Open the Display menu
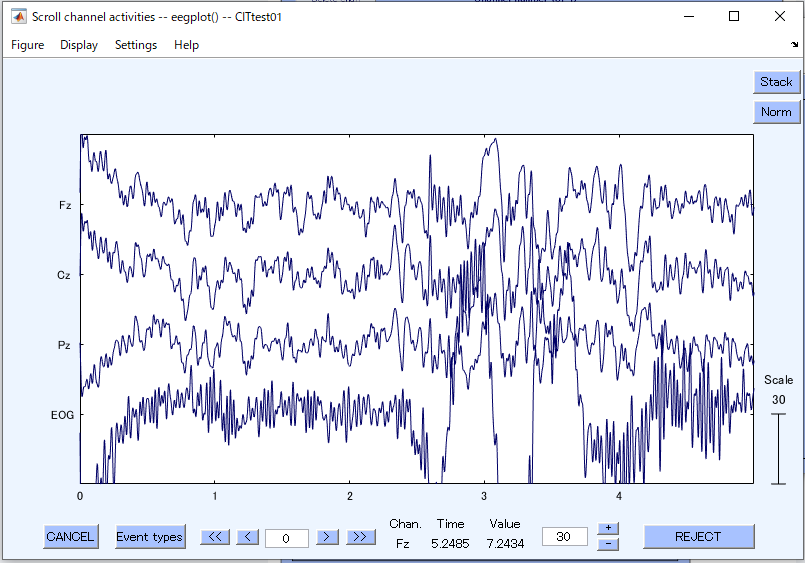The height and width of the screenshot is (563, 805). [79, 45]
